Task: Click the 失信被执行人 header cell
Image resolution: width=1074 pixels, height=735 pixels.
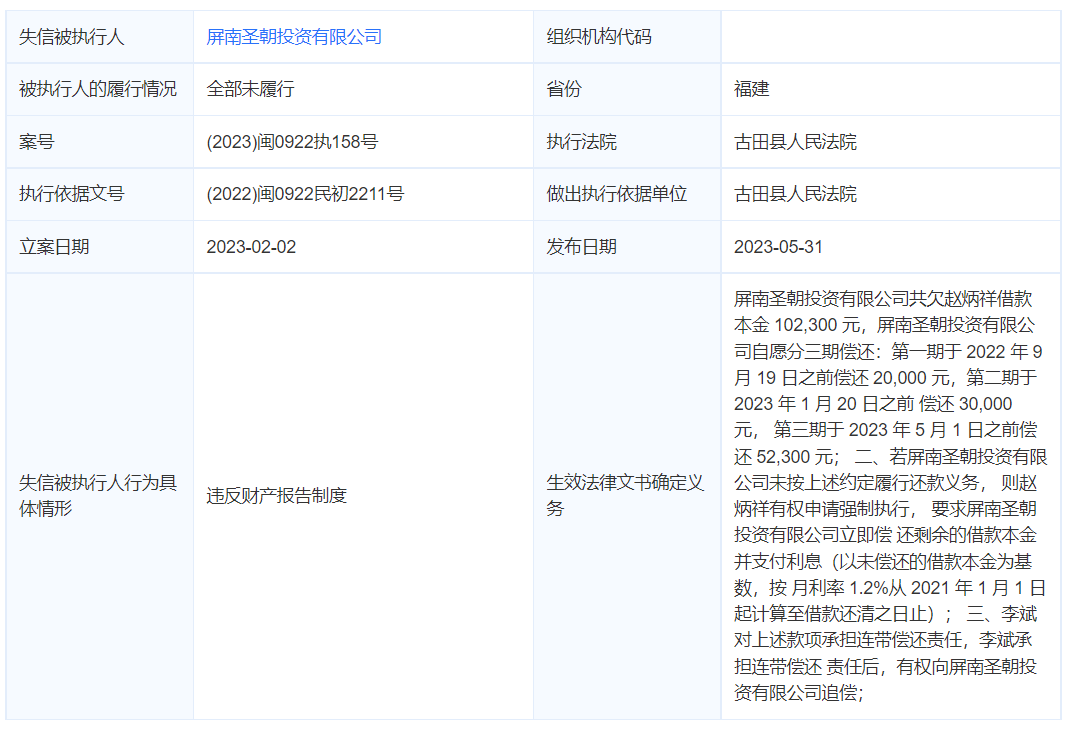Action: point(72,37)
